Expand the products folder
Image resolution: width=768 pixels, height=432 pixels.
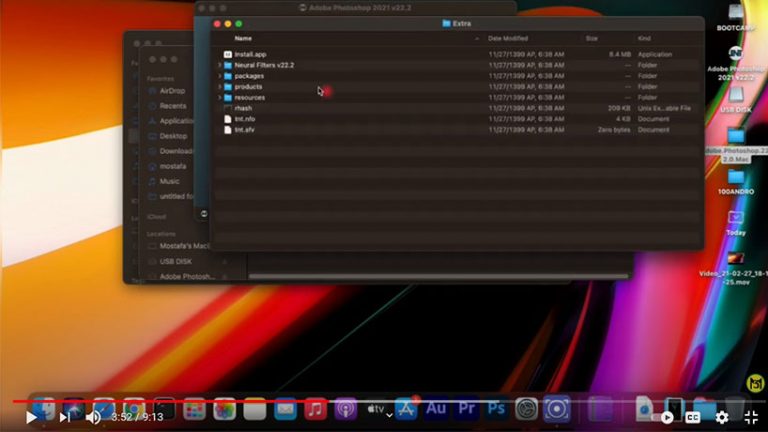coord(219,87)
